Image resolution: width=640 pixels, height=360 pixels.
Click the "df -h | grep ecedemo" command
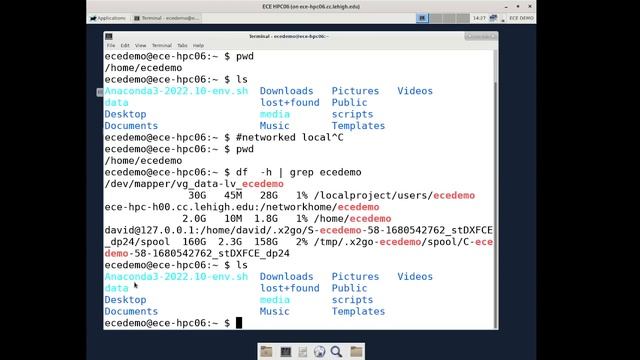(298, 172)
